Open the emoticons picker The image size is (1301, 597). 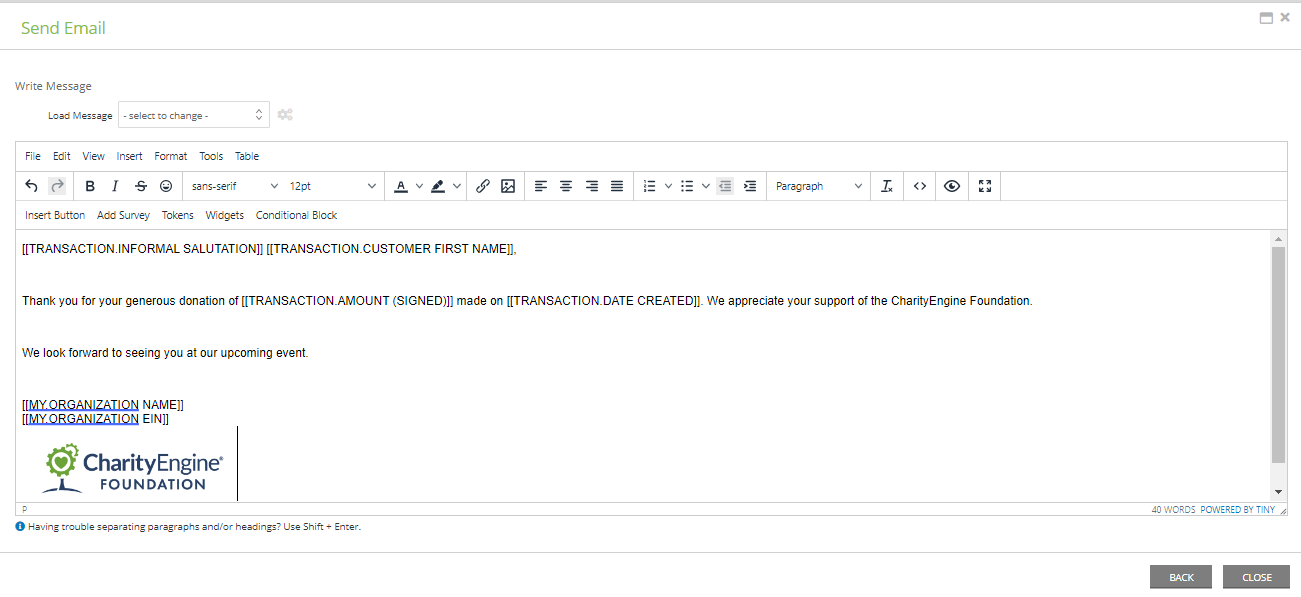coord(166,186)
